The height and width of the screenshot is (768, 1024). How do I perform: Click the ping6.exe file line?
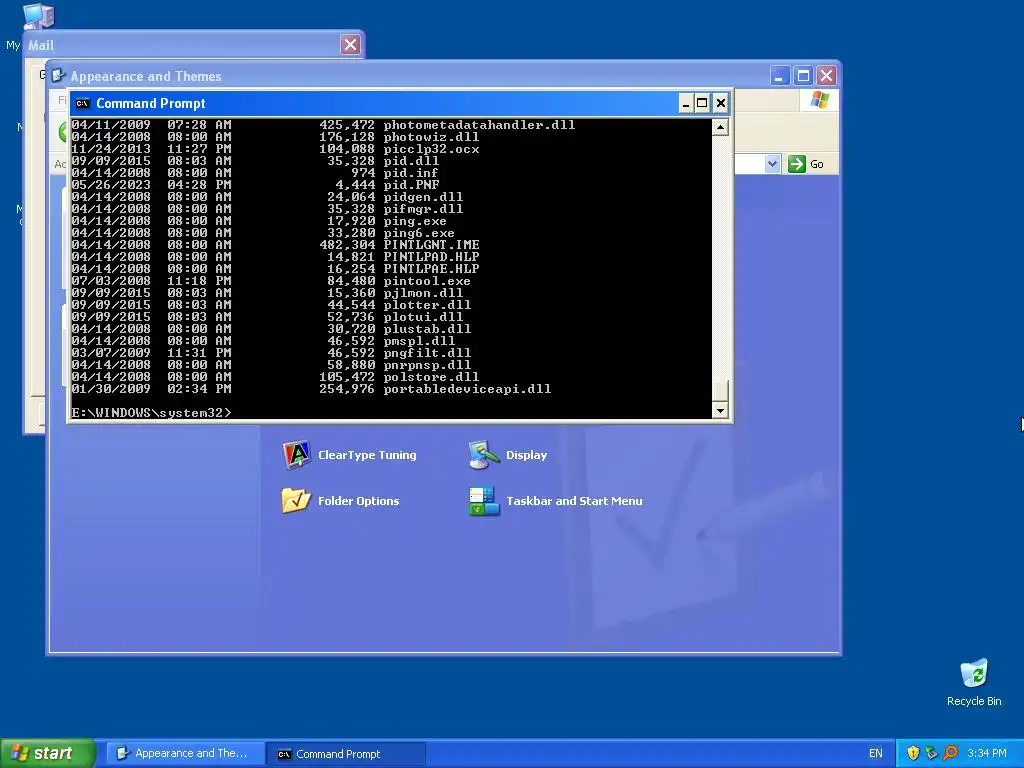[263, 232]
